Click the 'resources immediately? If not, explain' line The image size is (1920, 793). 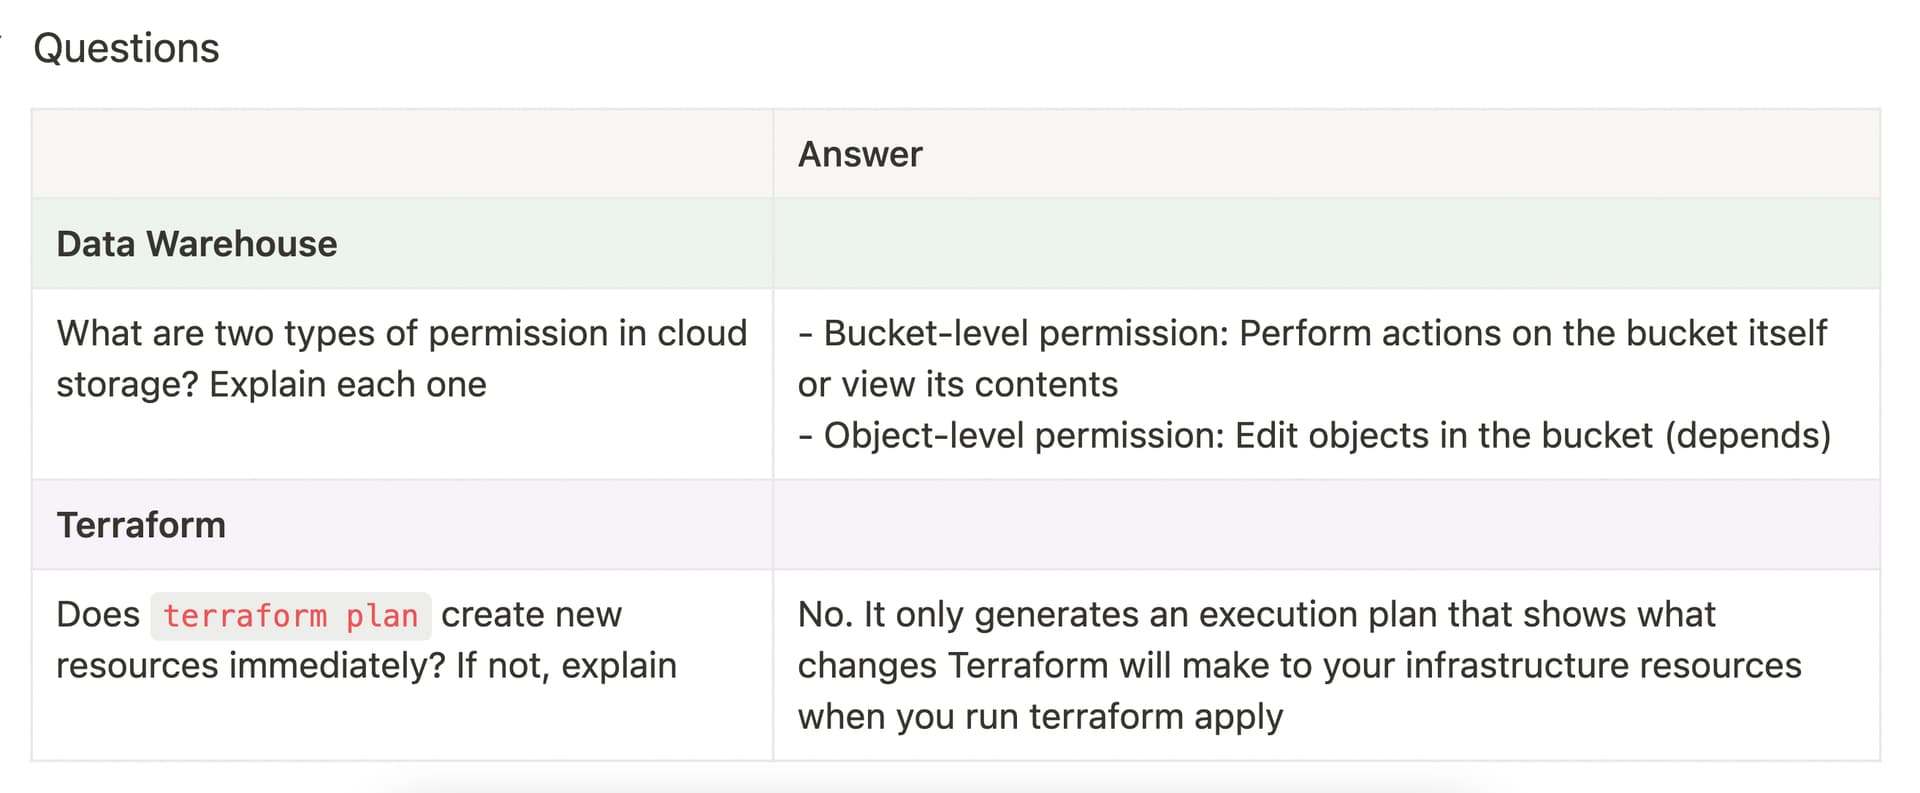(x=366, y=665)
